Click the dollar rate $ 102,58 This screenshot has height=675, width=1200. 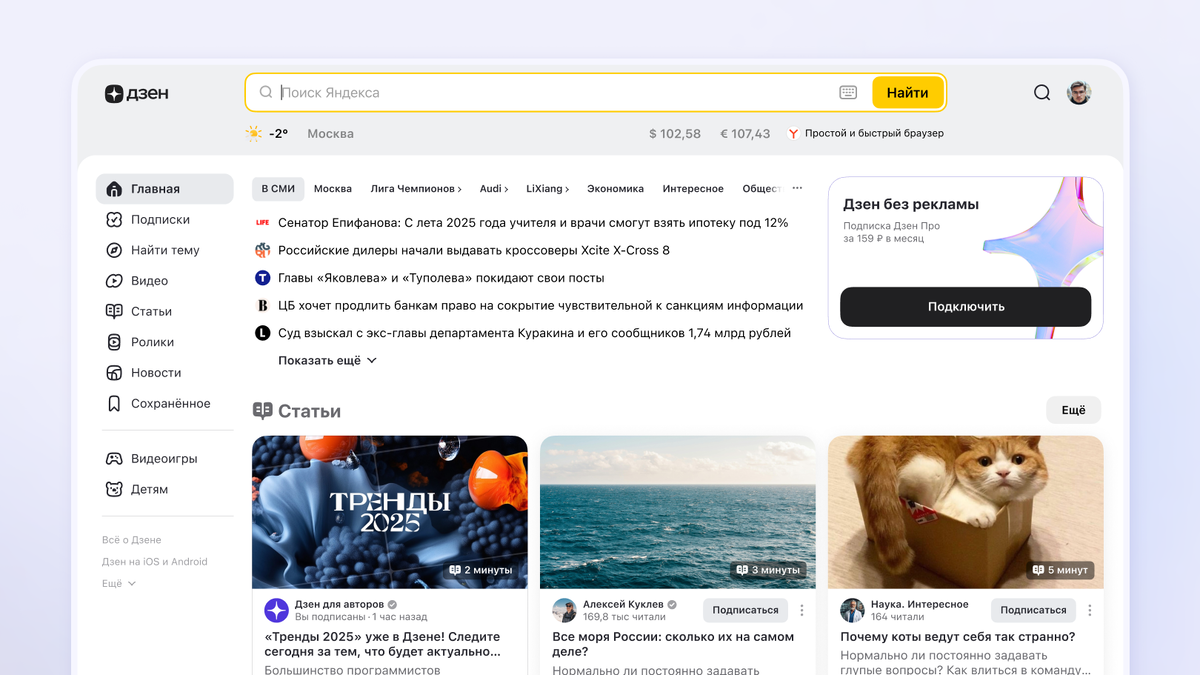pyautogui.click(x=675, y=133)
